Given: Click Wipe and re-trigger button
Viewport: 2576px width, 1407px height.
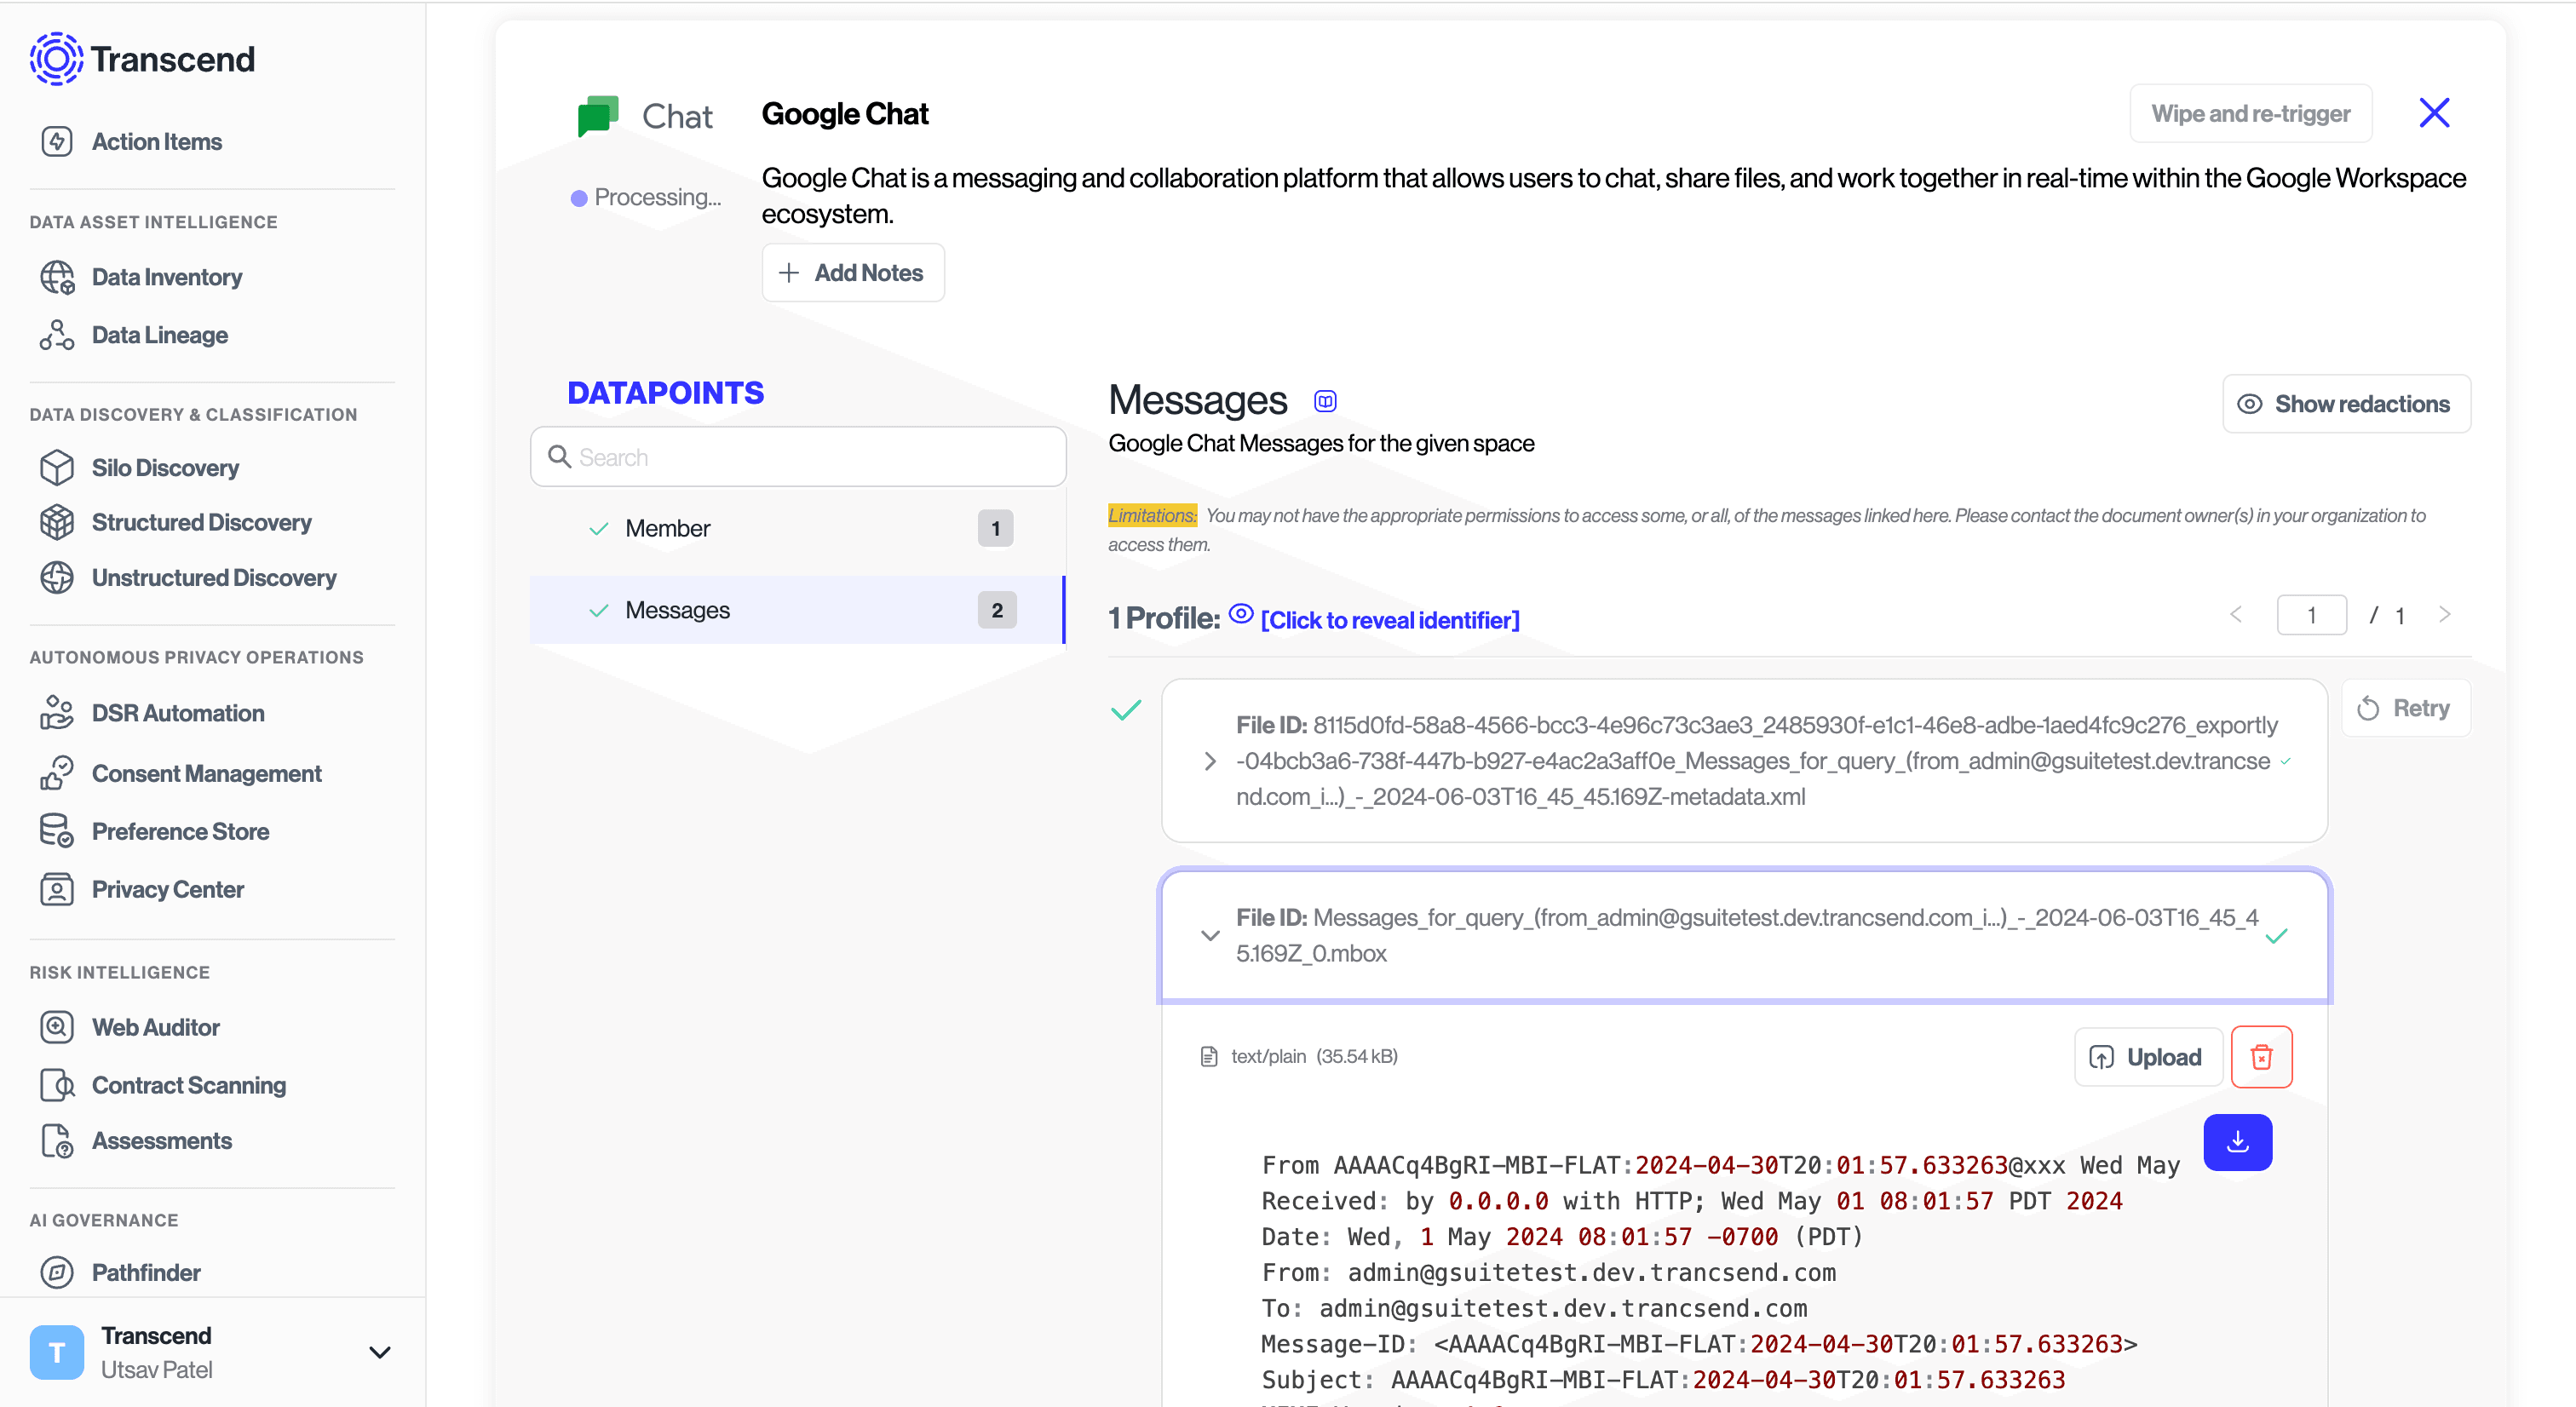Looking at the screenshot, I should pyautogui.click(x=2249, y=112).
